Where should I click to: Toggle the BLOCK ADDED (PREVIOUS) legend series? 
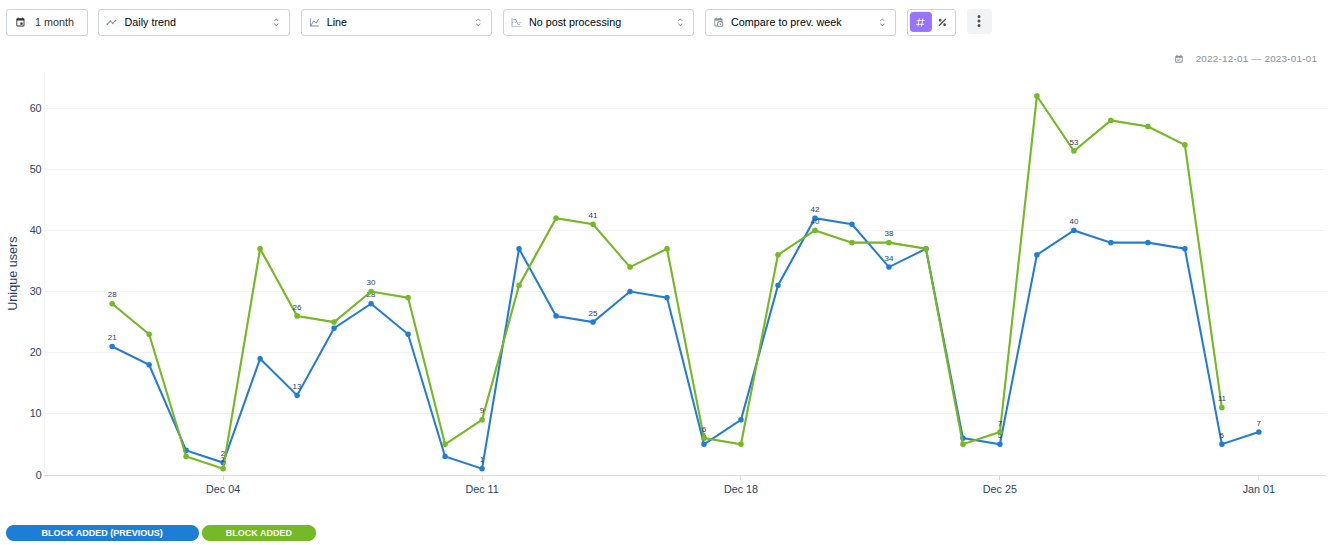[x=102, y=533]
